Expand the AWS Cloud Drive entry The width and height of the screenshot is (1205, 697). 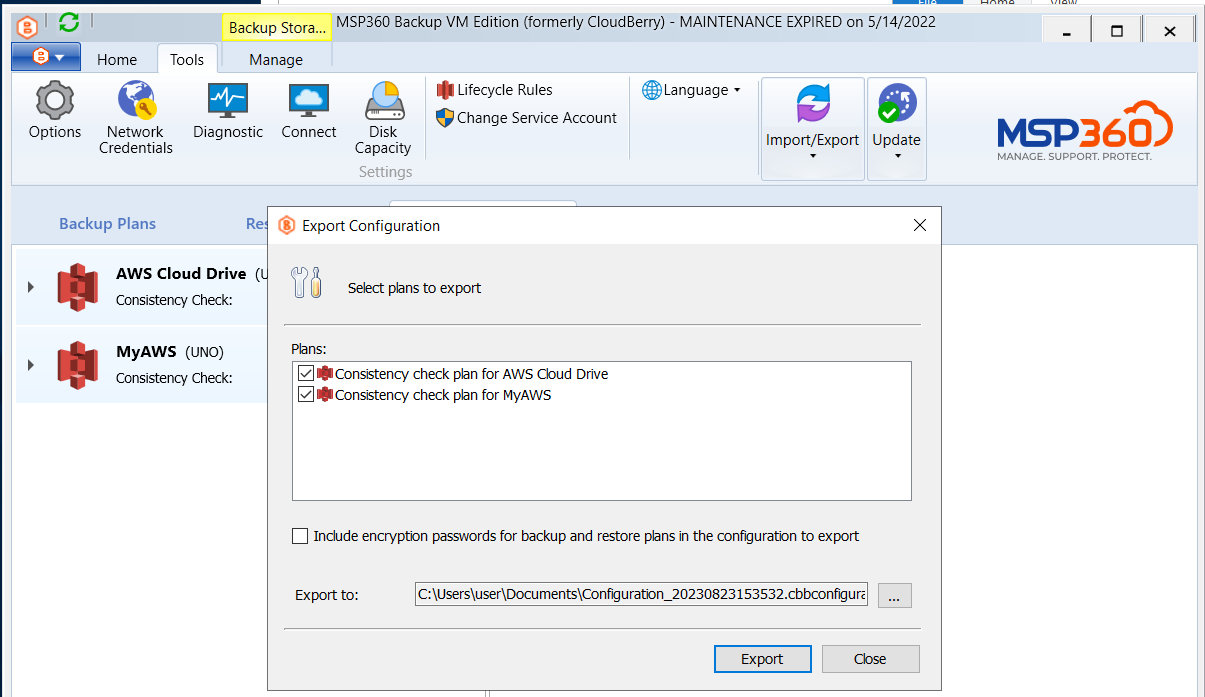(31, 287)
